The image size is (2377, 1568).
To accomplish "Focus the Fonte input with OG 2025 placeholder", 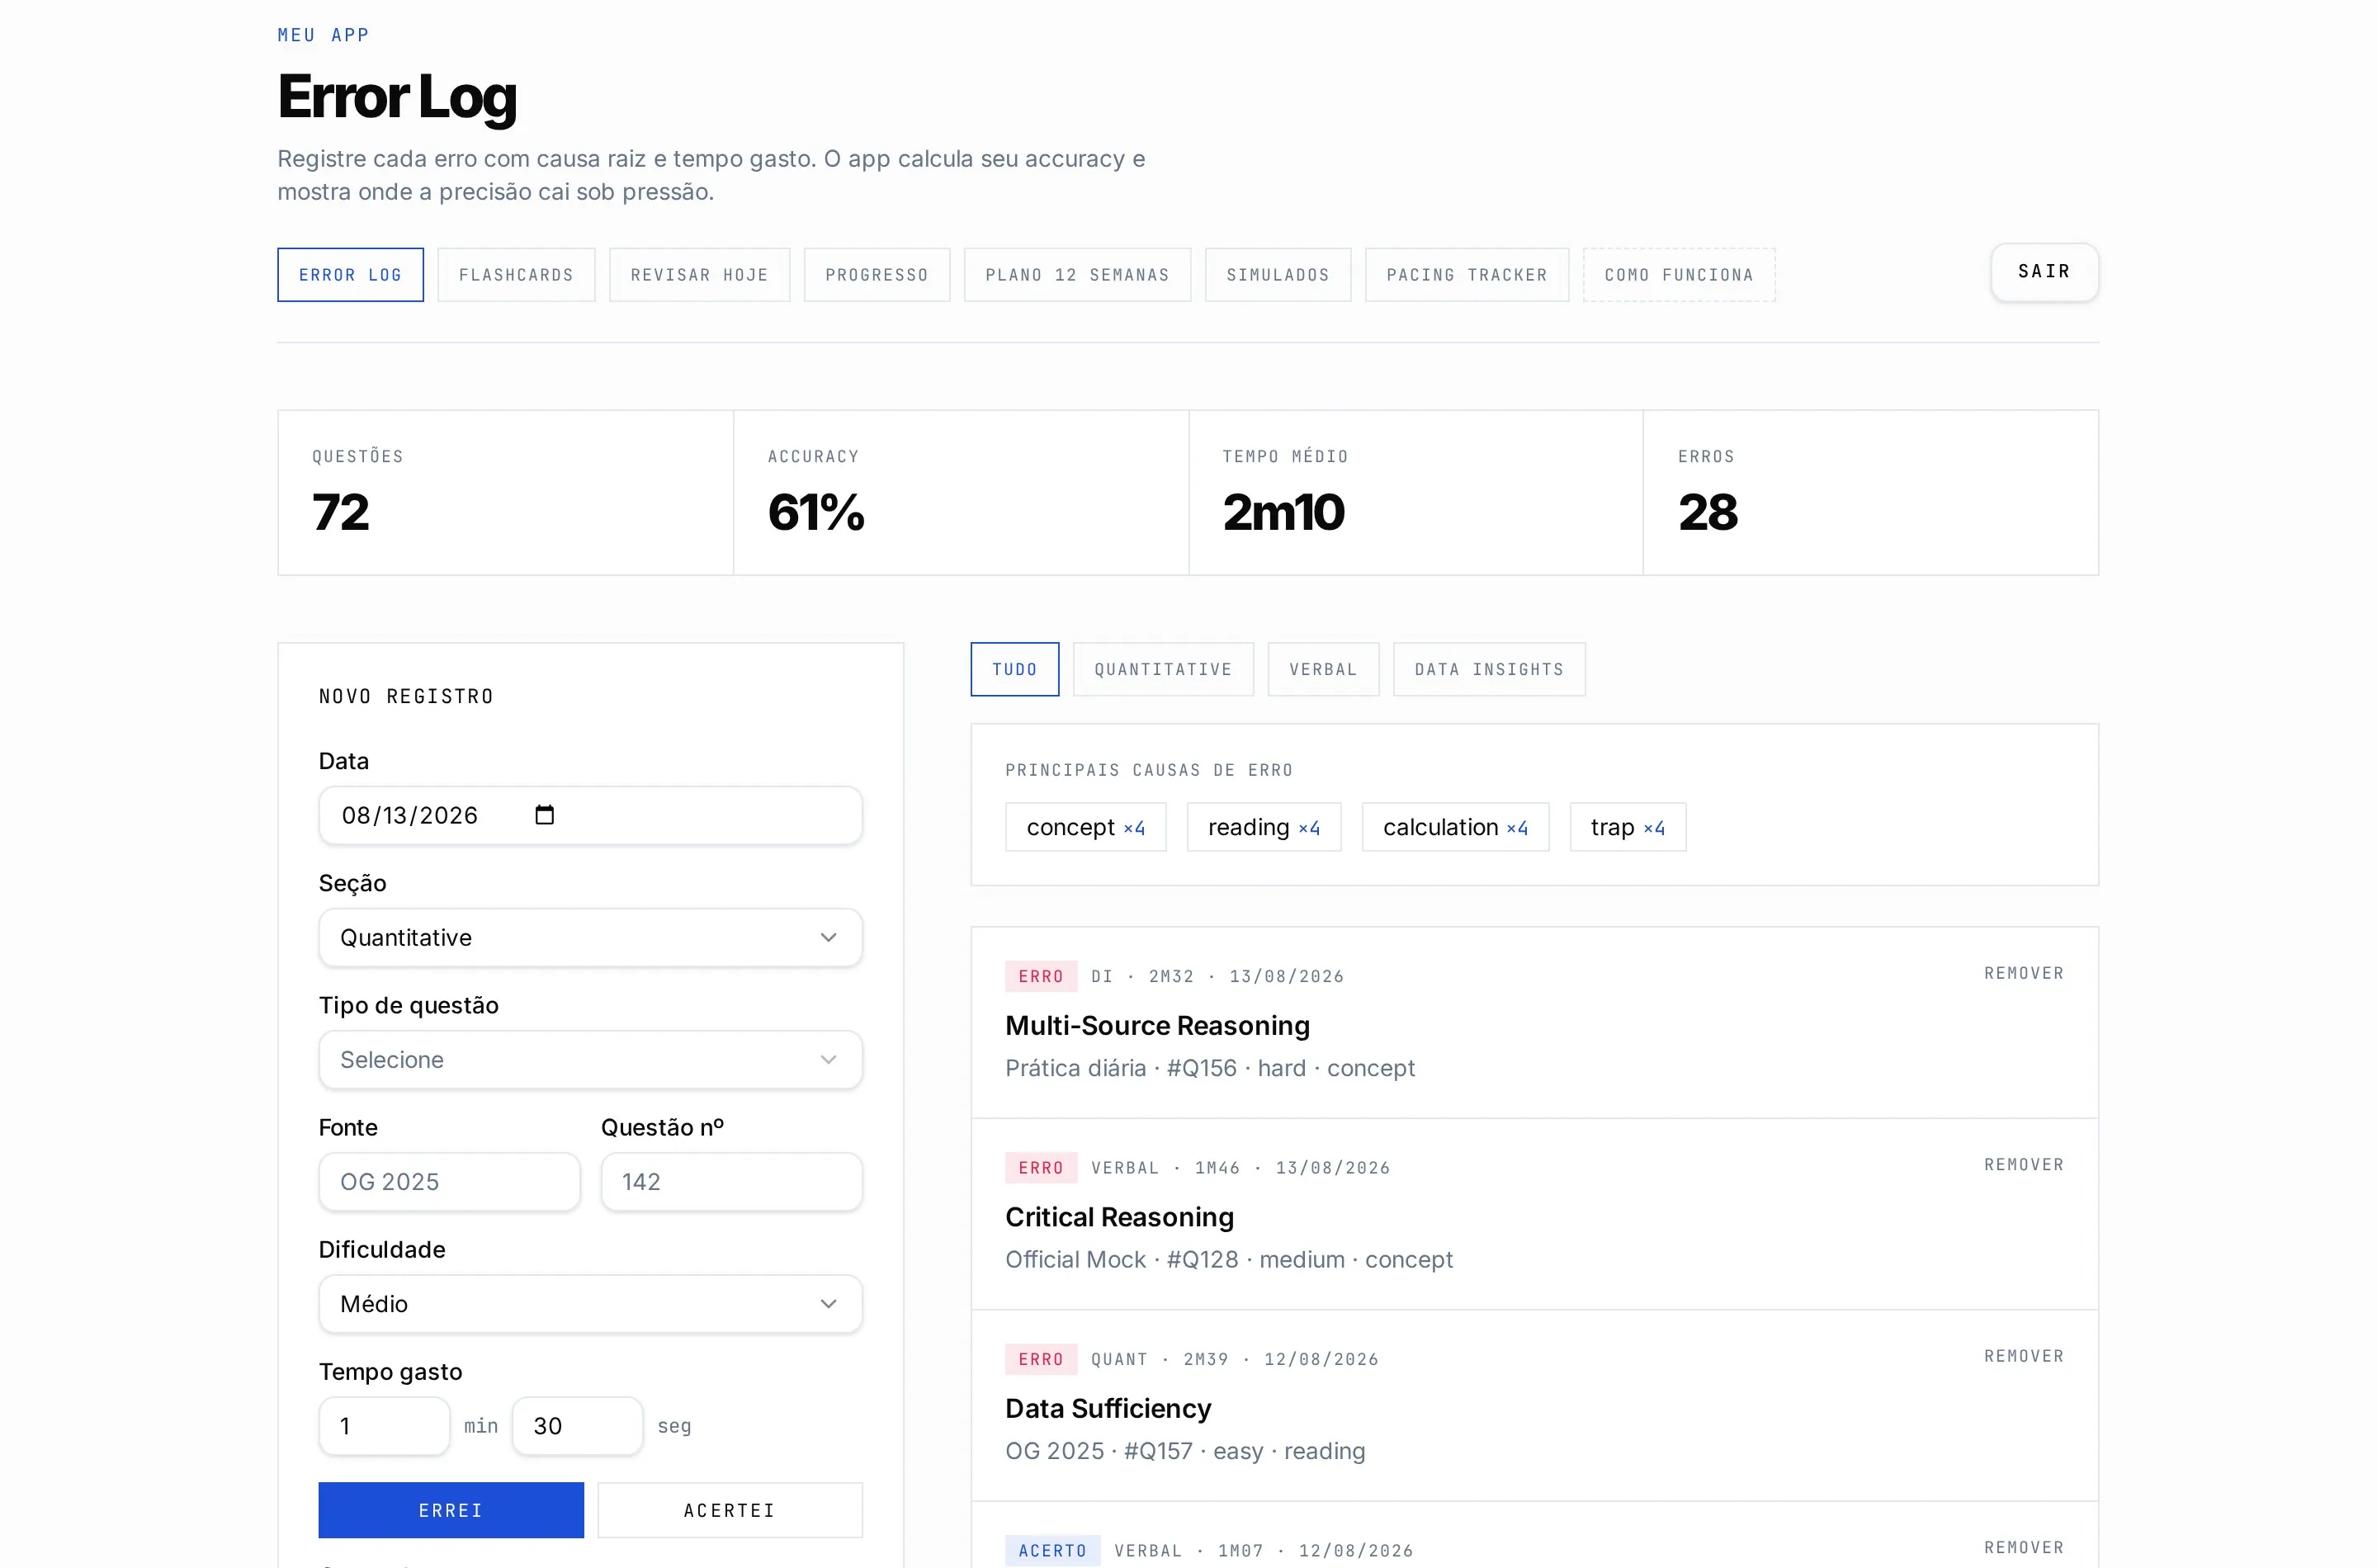I will click(449, 1182).
